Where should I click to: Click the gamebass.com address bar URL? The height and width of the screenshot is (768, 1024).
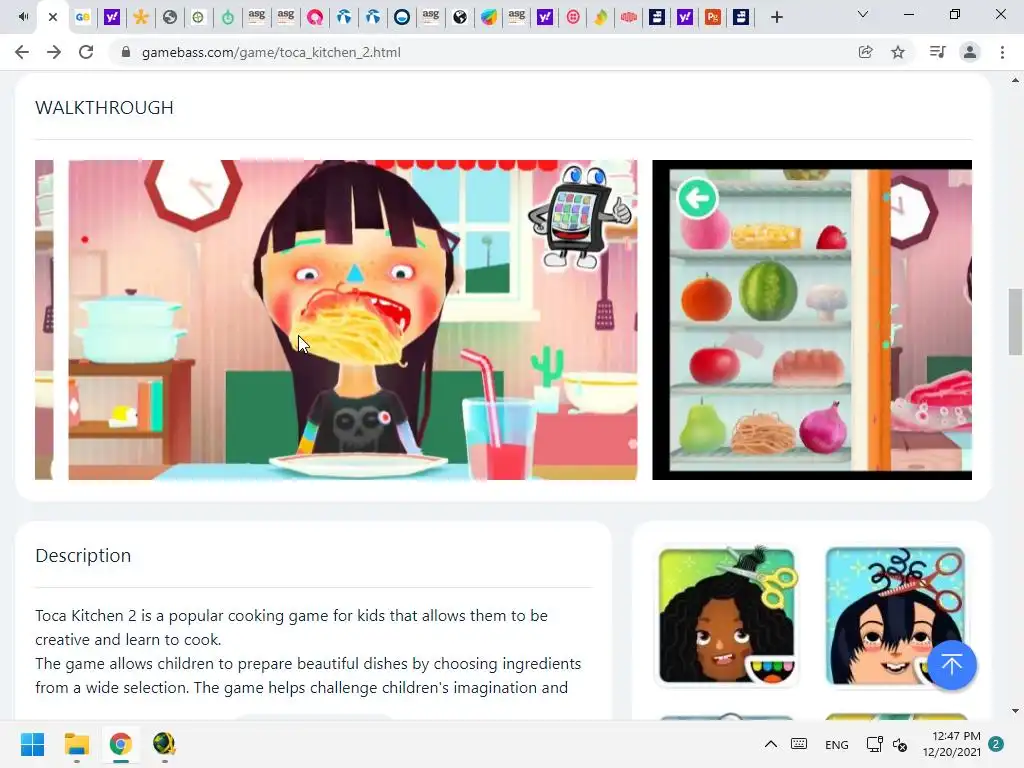[x=271, y=52]
